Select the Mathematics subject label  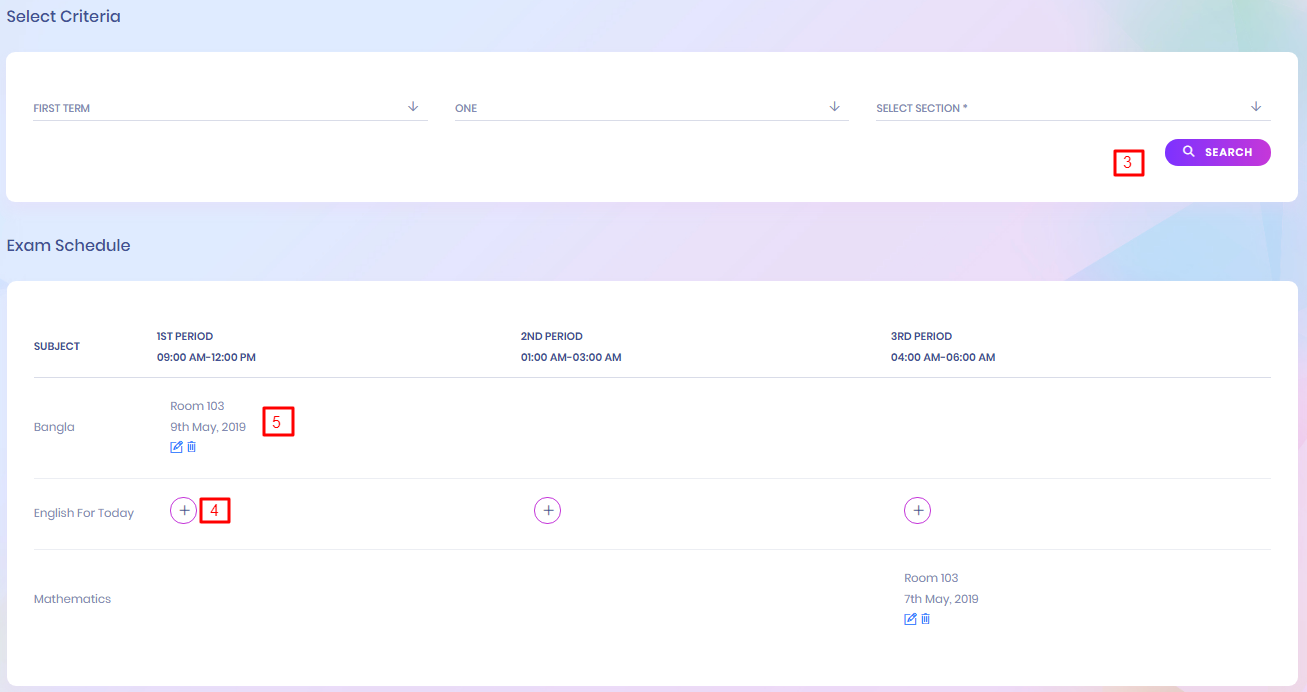[x=72, y=599]
